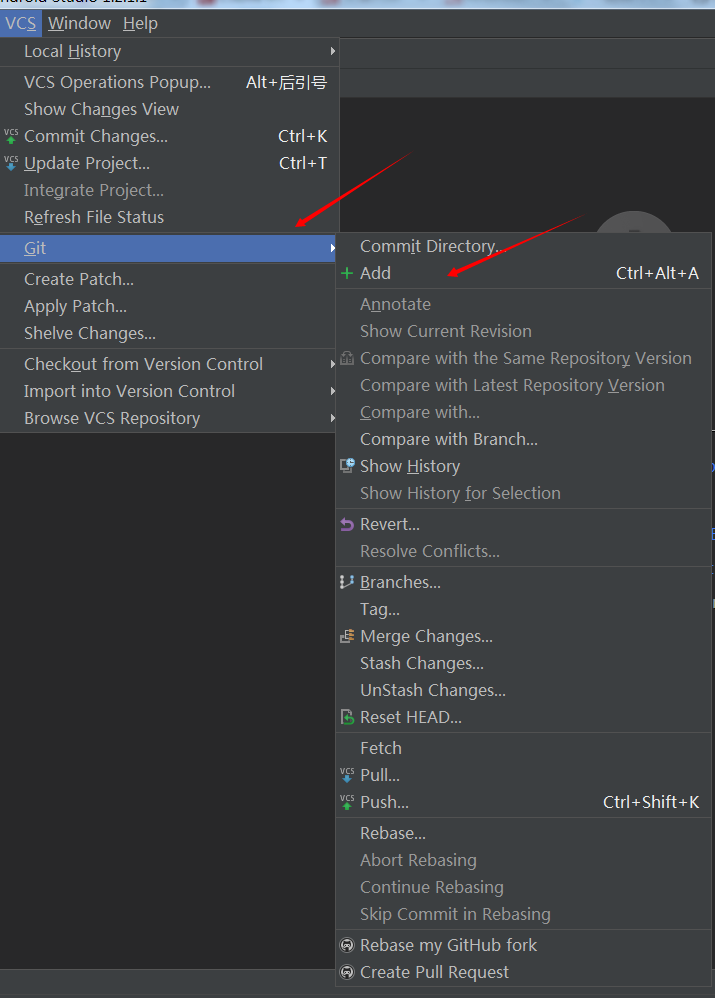Open the Help menu
The width and height of the screenshot is (715, 998).
140,23
